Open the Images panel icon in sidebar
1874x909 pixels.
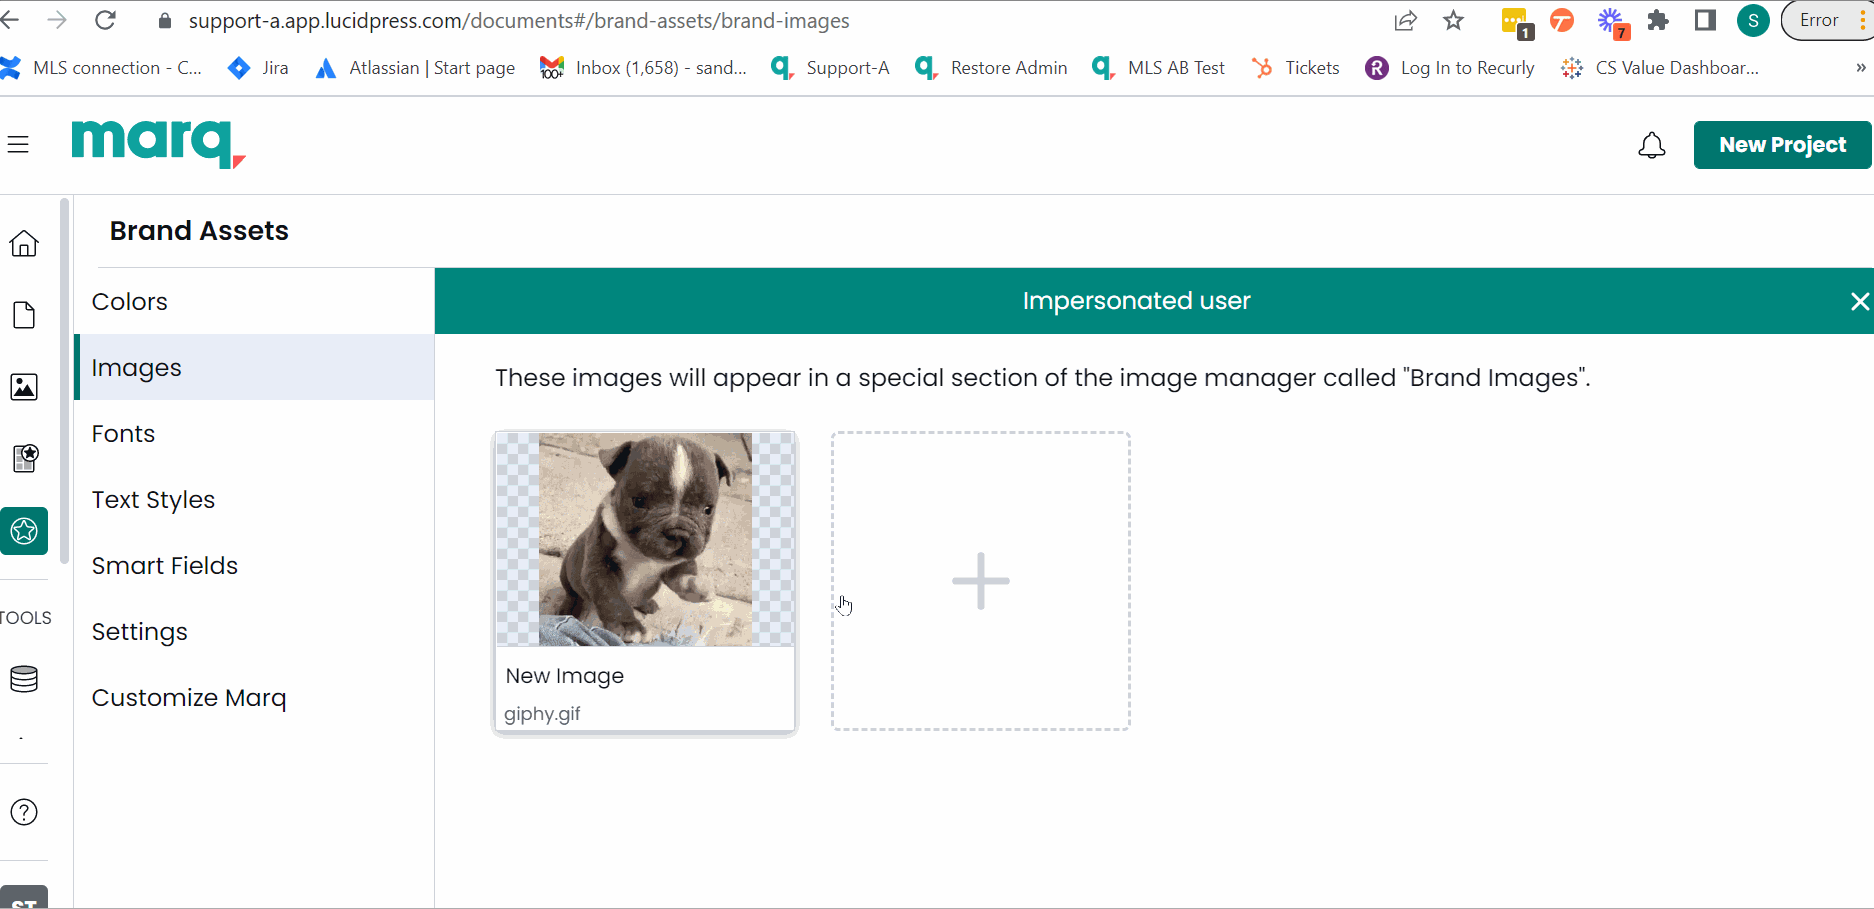pos(23,387)
